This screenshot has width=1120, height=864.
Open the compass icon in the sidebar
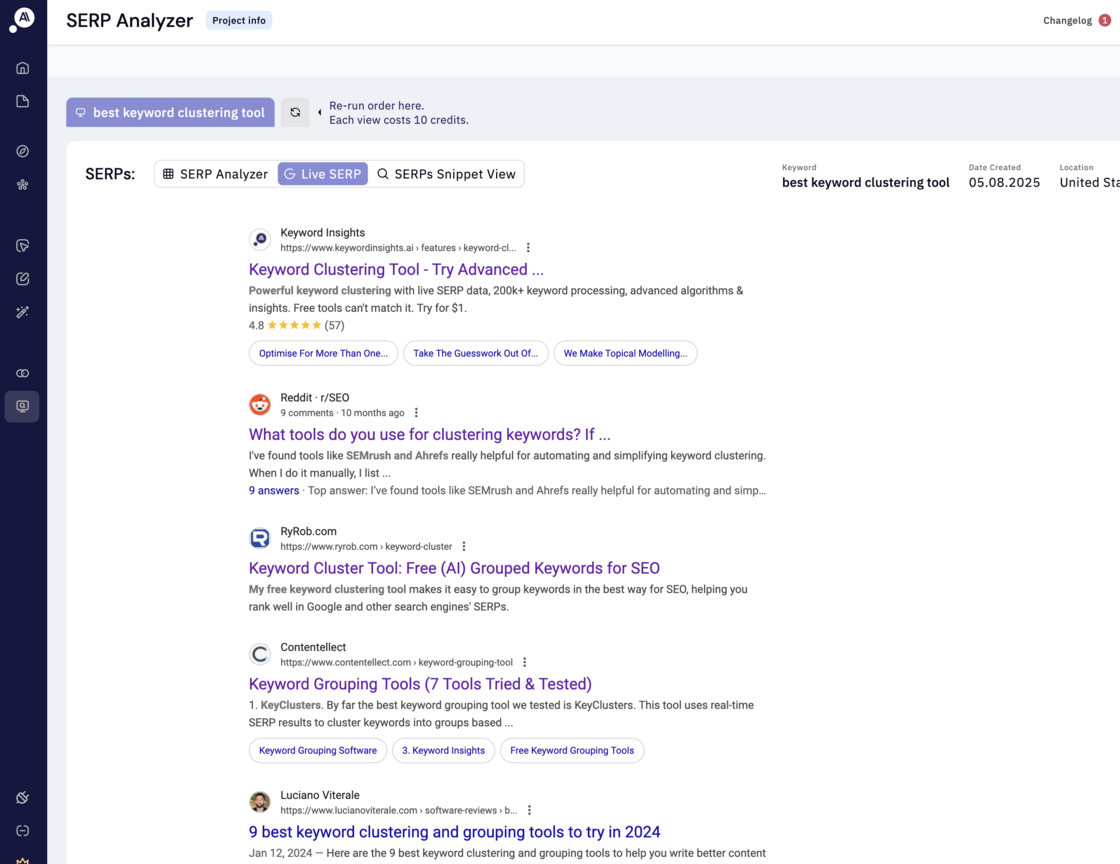23,151
